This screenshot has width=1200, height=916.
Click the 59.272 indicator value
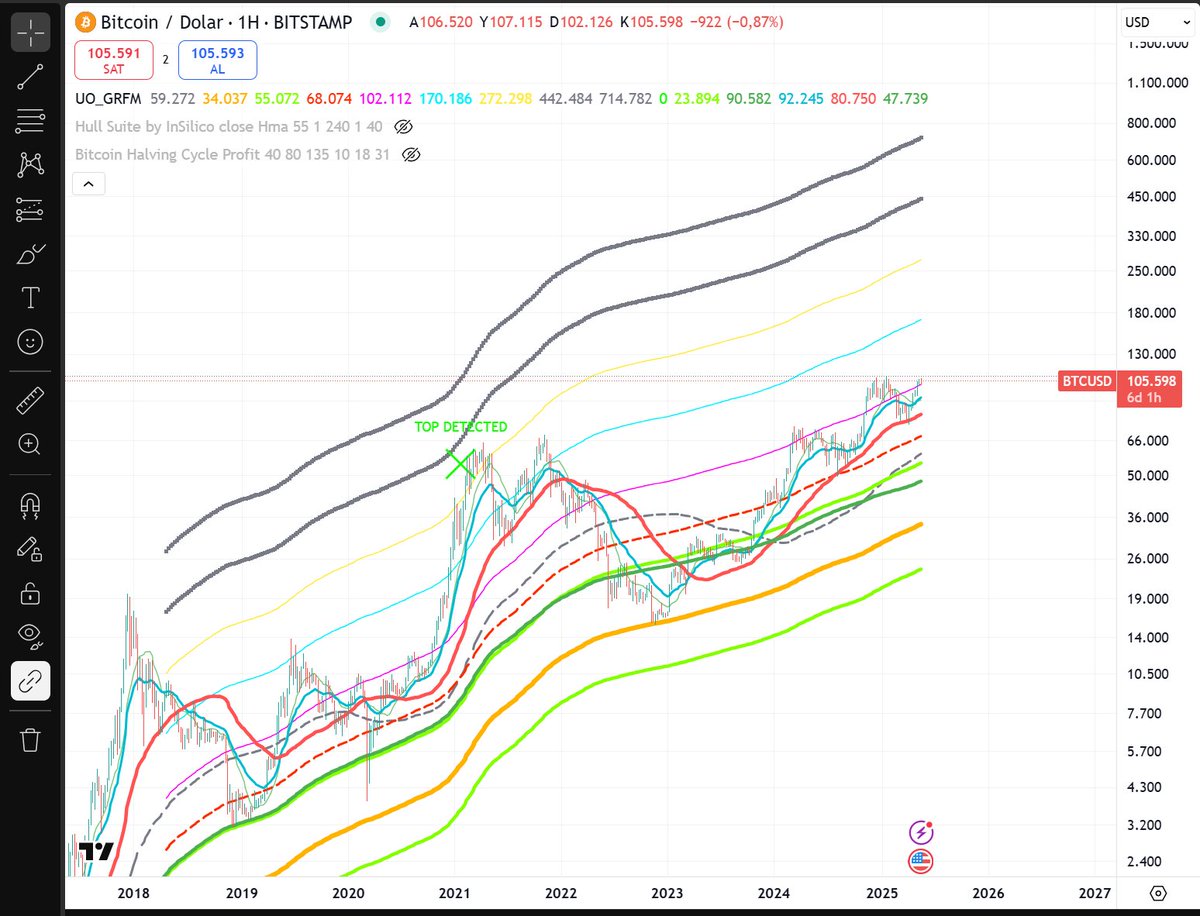(173, 99)
